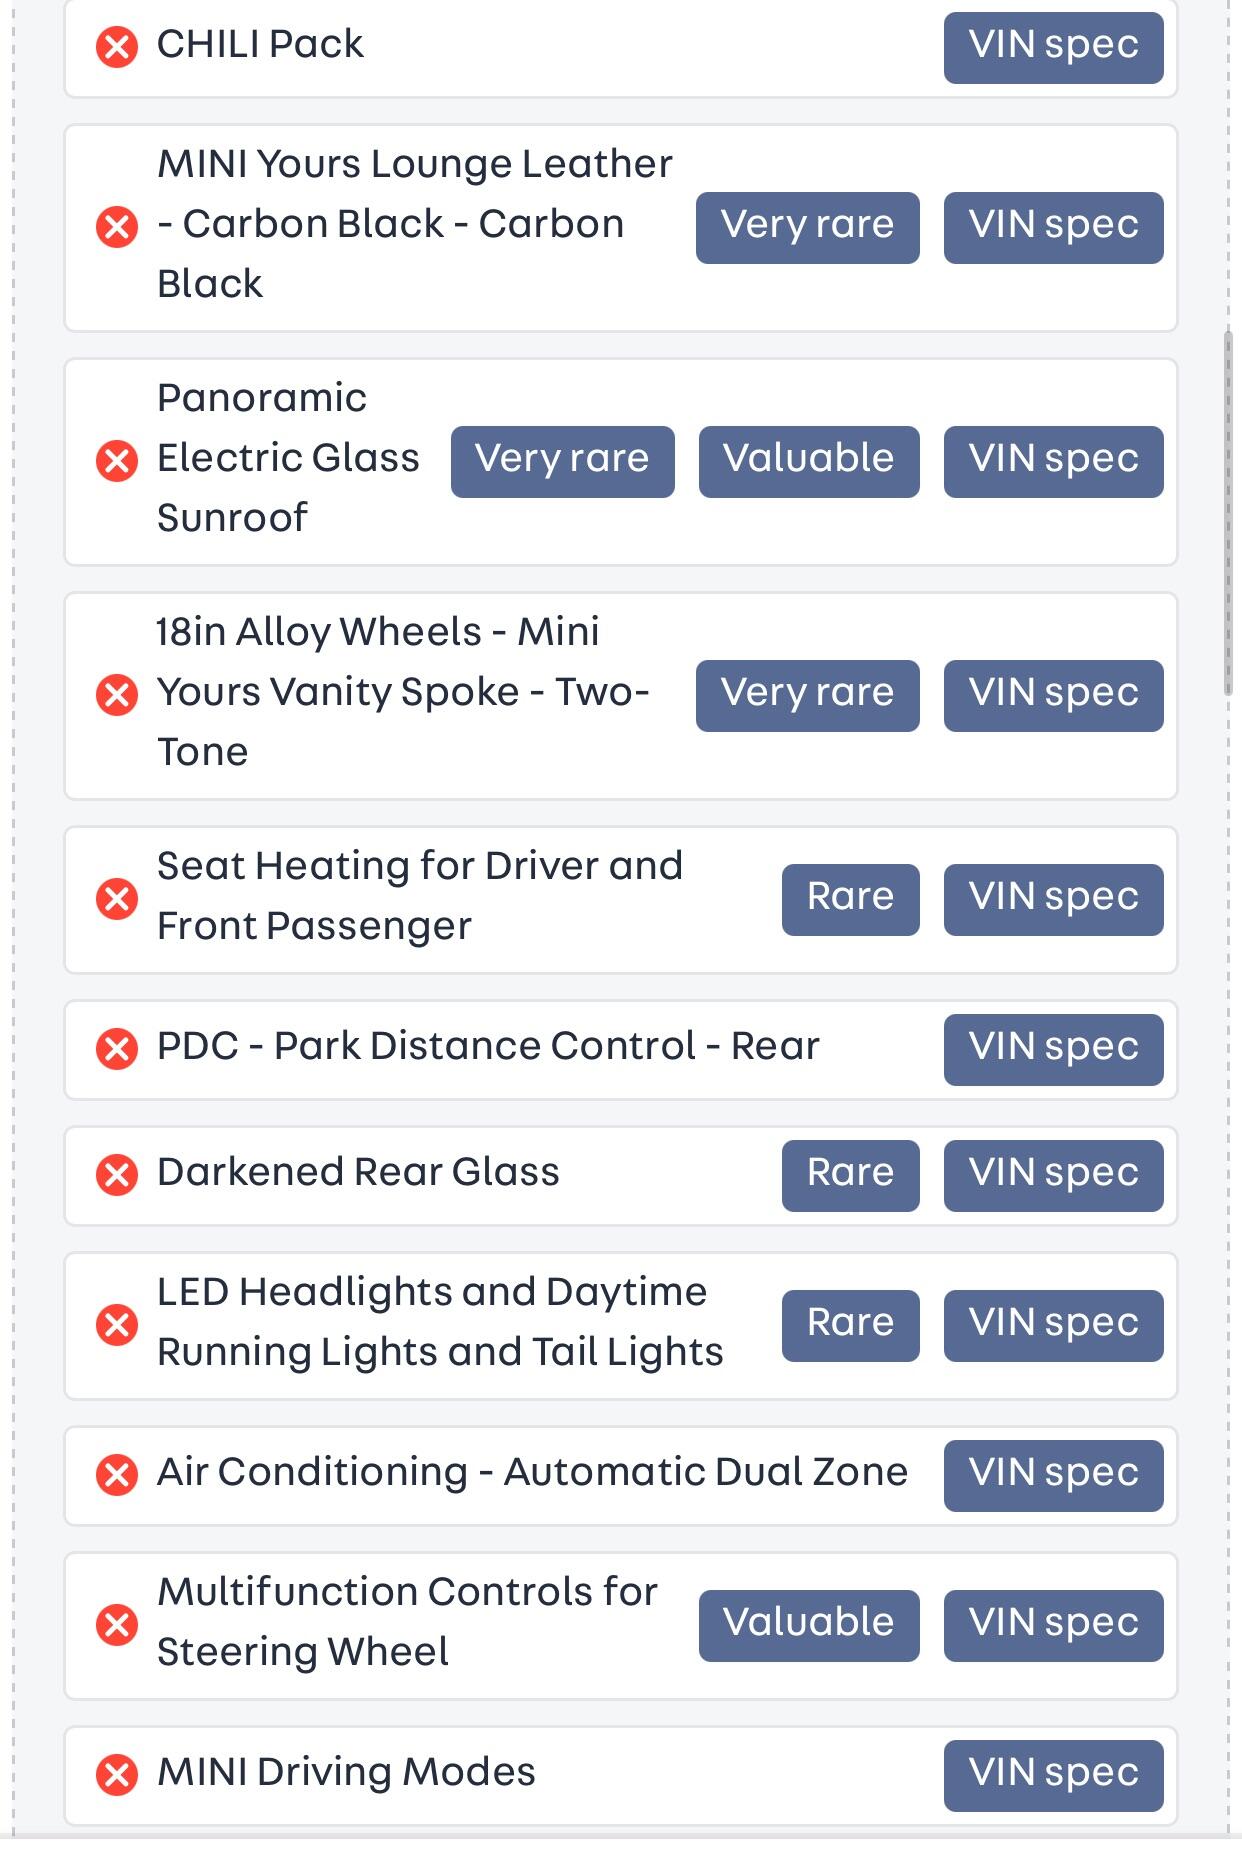Screen dimensions: 1242x1850
Task: Click red X beside LED Headlights option
Action: pos(117,1325)
